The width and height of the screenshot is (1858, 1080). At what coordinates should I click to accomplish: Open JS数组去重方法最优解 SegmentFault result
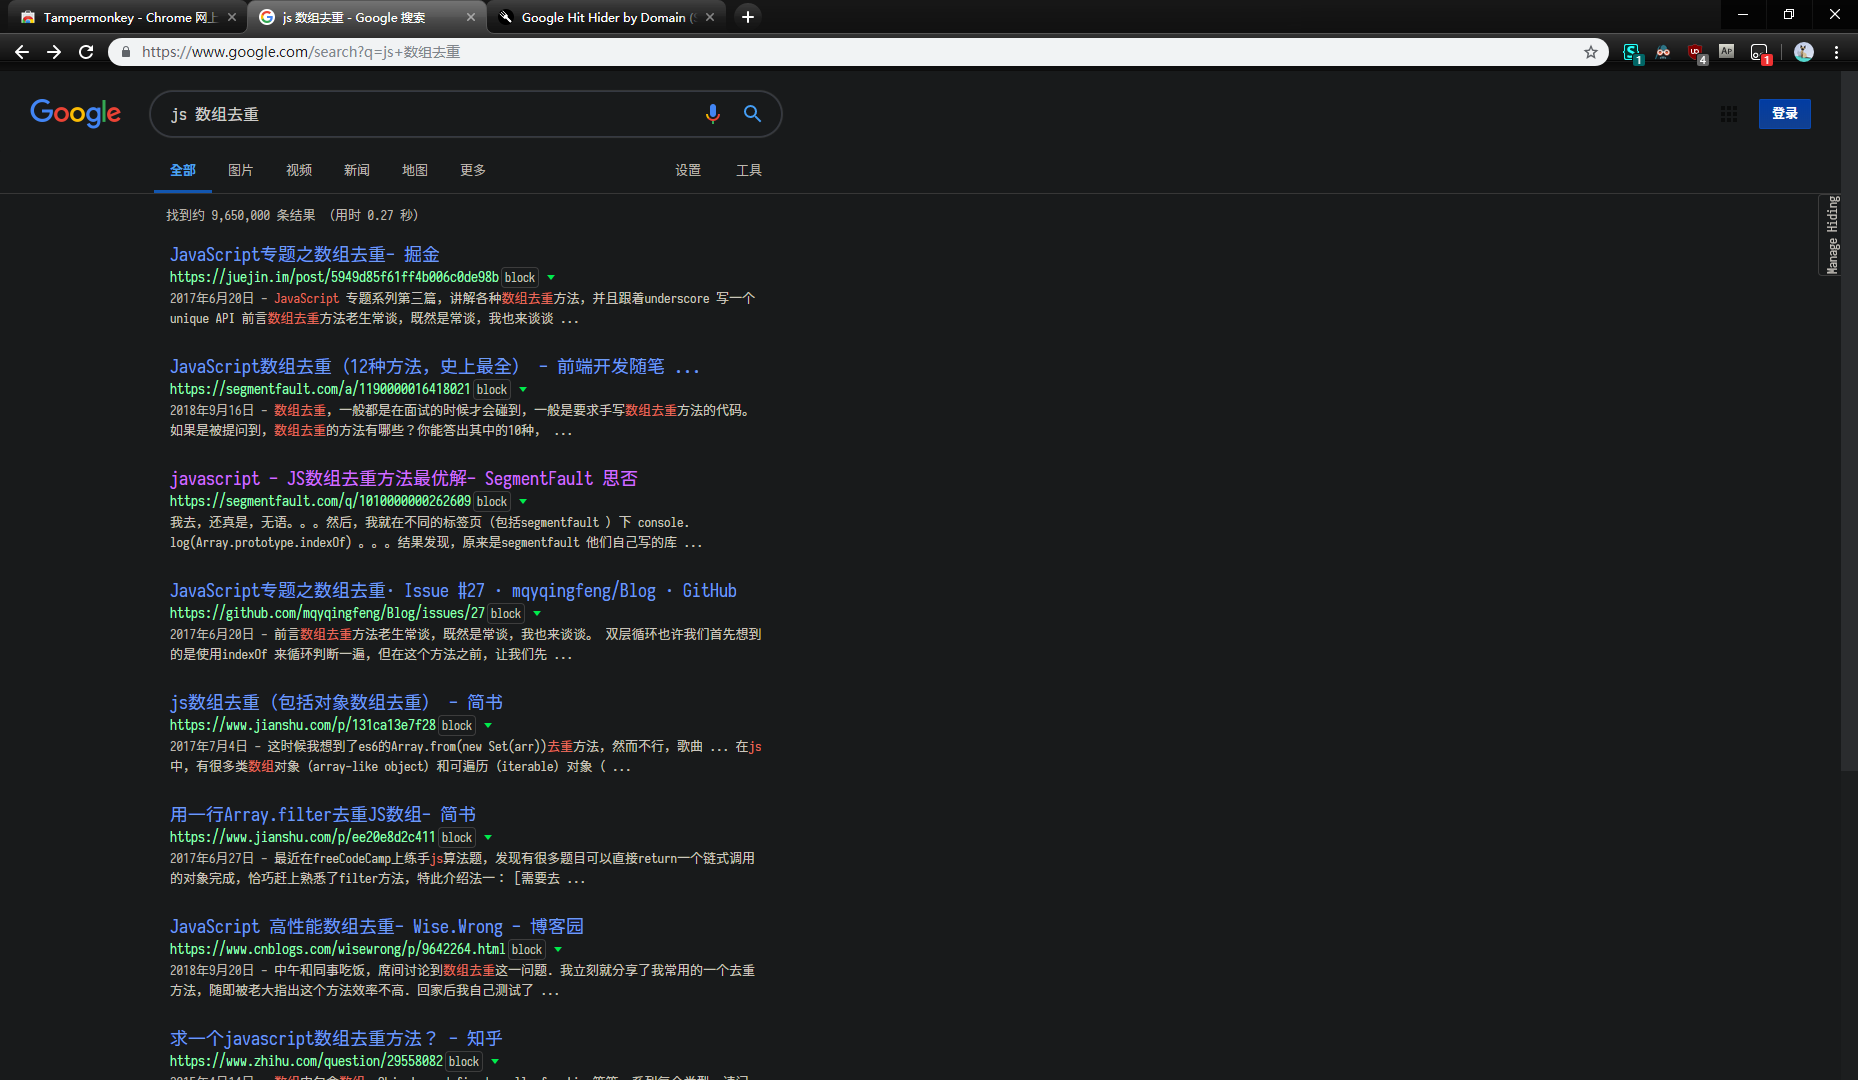click(x=403, y=478)
